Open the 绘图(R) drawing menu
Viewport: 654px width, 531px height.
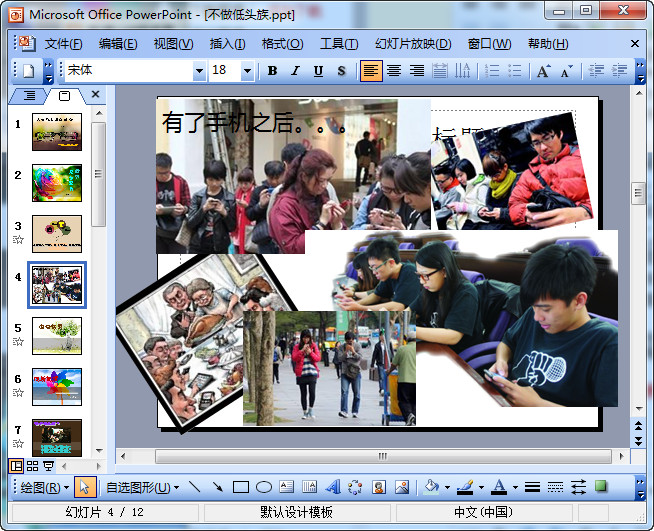45,487
